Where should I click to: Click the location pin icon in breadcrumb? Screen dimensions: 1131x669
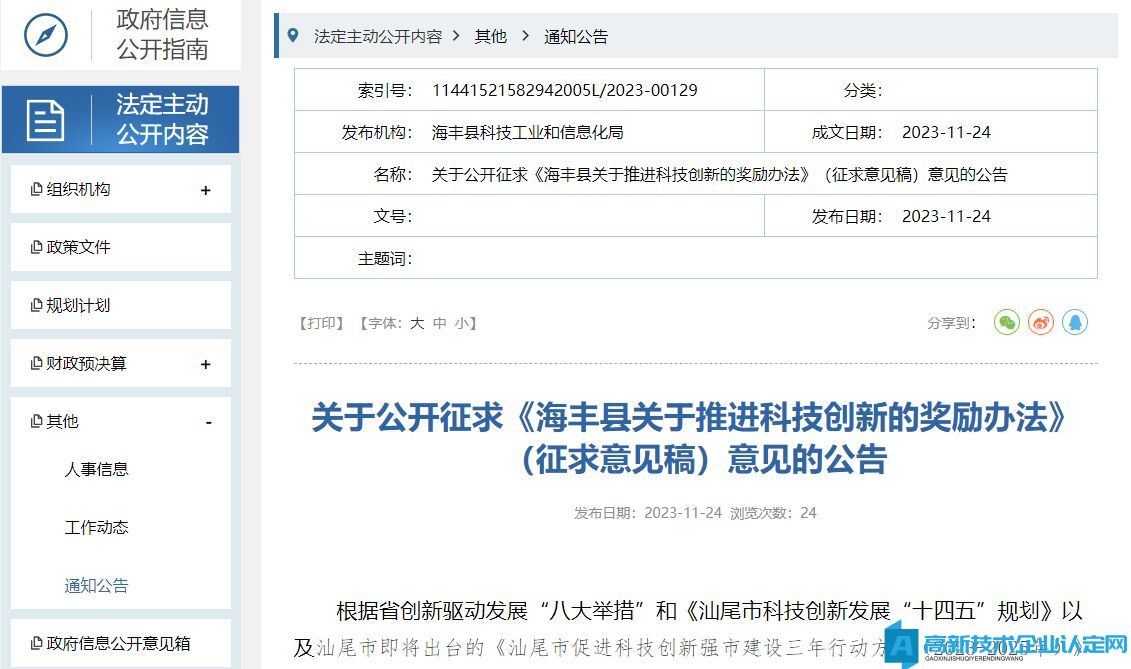coord(293,36)
